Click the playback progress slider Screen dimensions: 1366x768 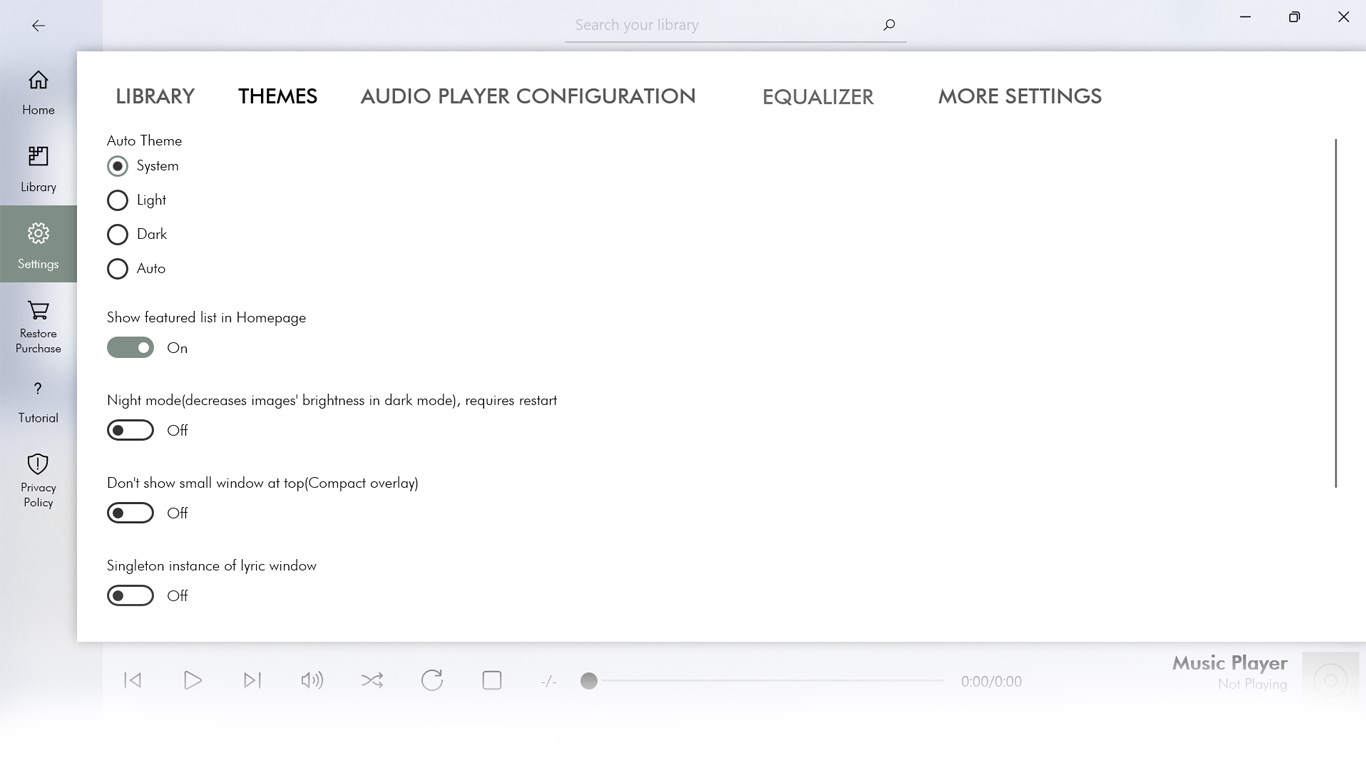[589, 680]
